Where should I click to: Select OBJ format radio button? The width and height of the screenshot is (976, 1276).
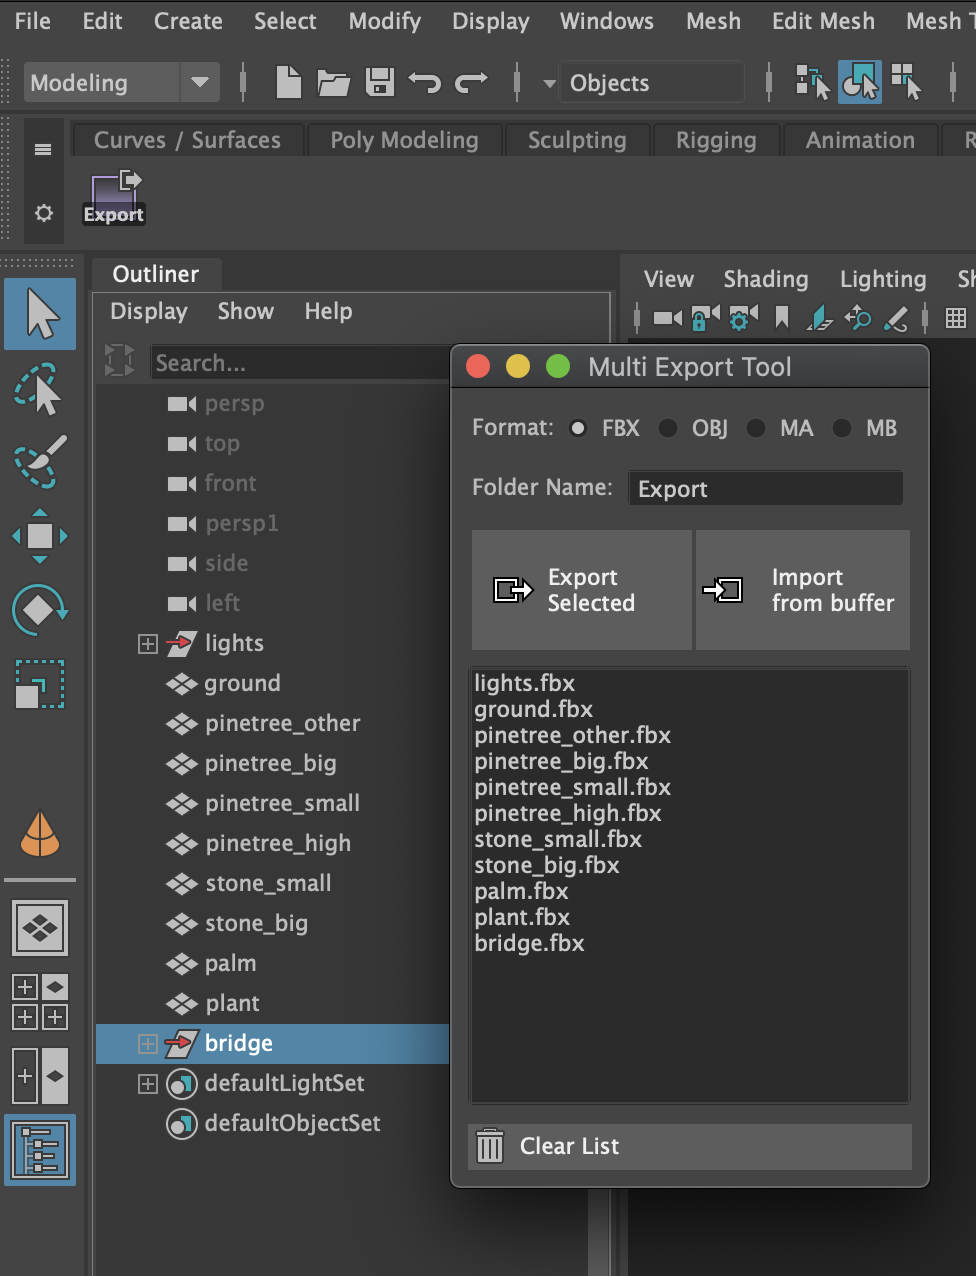[x=668, y=428]
